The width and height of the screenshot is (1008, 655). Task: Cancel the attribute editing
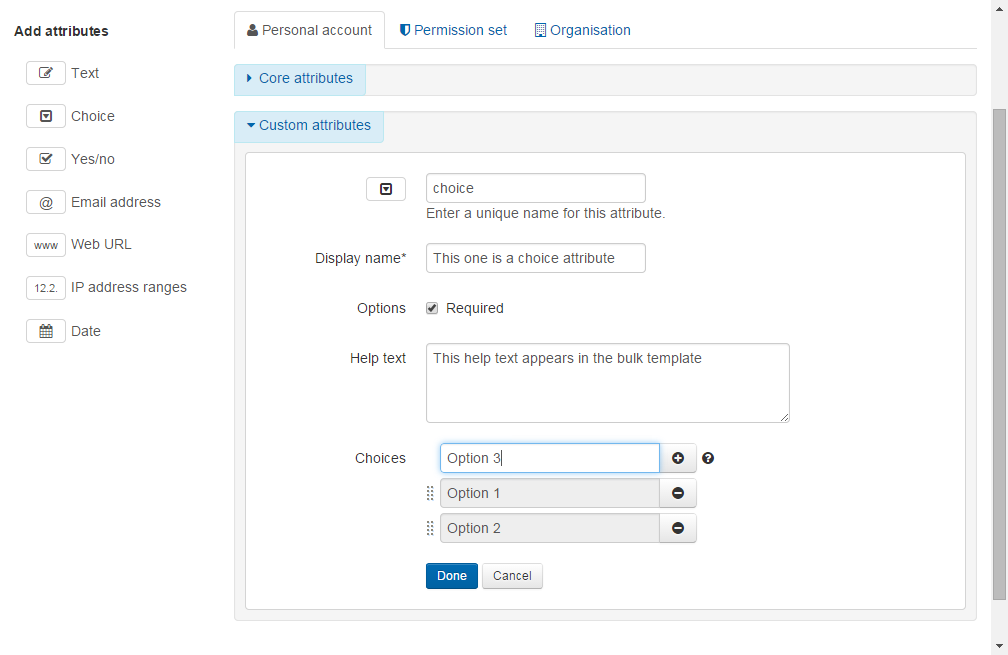(x=512, y=575)
